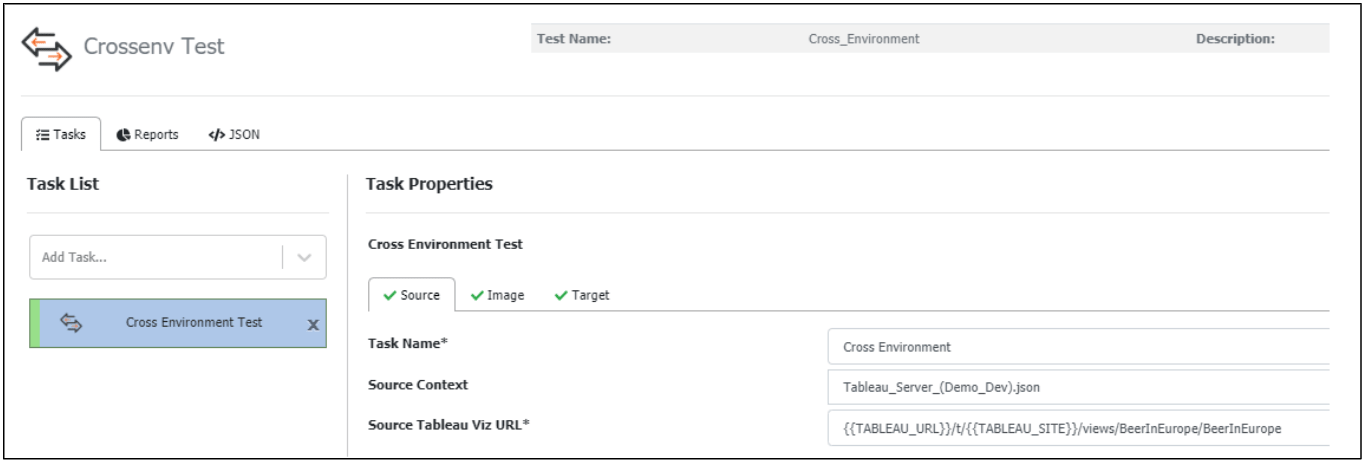The image size is (1365, 464).
Task: Click the Source Tableau Viz URL field
Action: point(1080,428)
